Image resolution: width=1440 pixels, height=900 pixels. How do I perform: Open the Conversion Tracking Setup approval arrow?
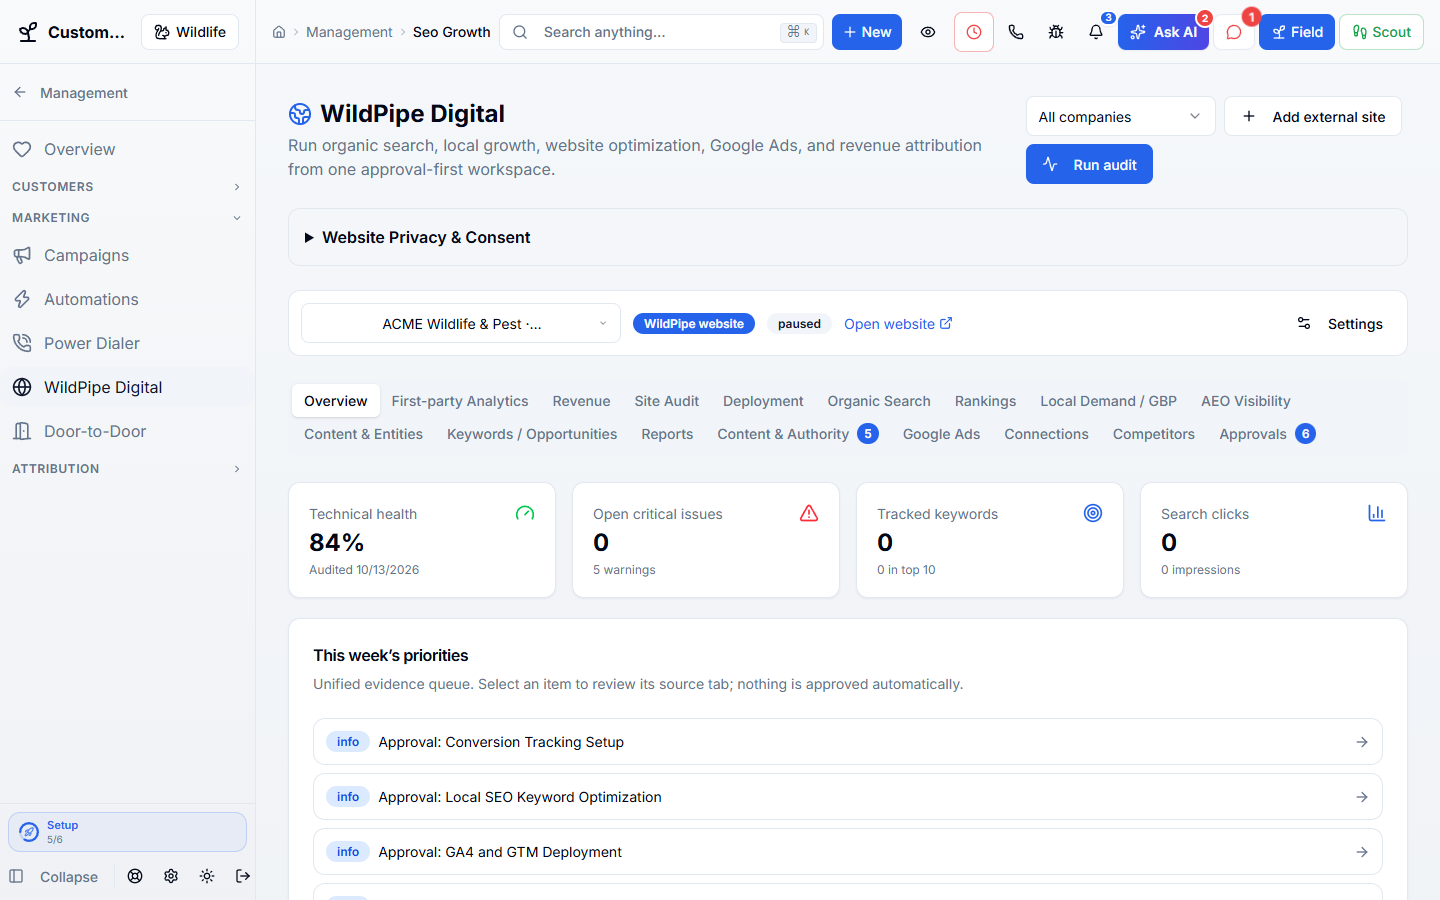click(1362, 742)
